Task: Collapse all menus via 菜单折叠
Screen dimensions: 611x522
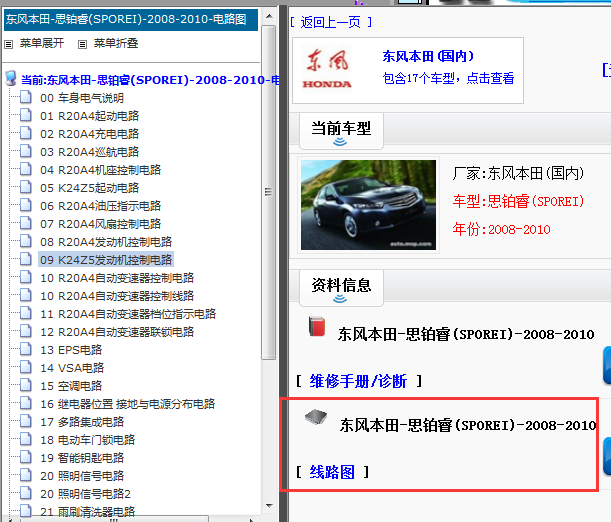Action: pyautogui.click(x=116, y=43)
